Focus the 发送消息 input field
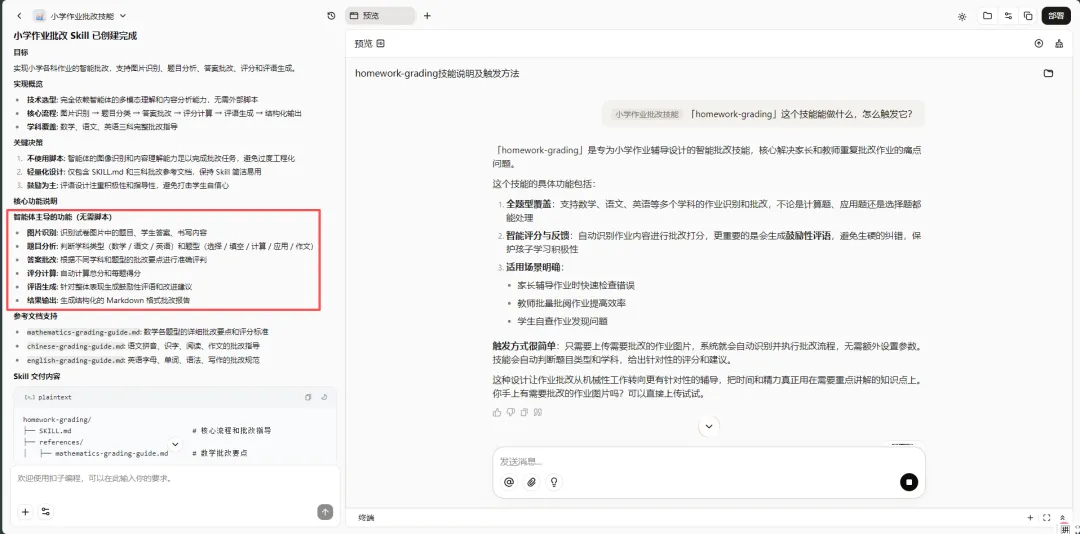This screenshot has height=534, width=1080. coord(708,461)
